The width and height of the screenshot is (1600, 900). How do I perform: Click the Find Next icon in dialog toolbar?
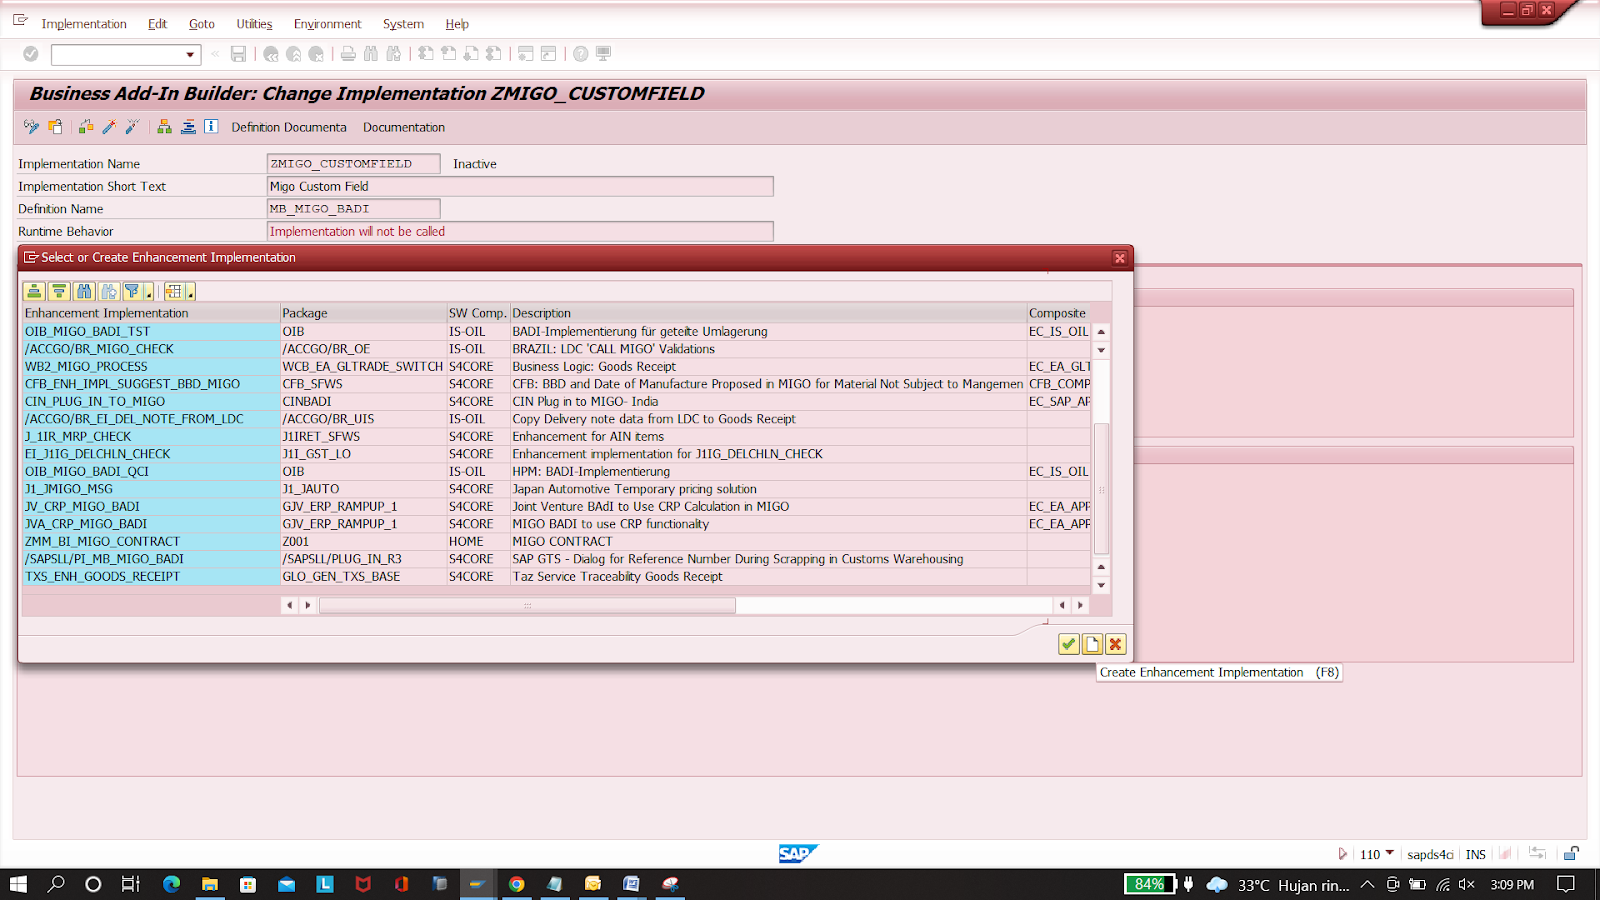[108, 291]
